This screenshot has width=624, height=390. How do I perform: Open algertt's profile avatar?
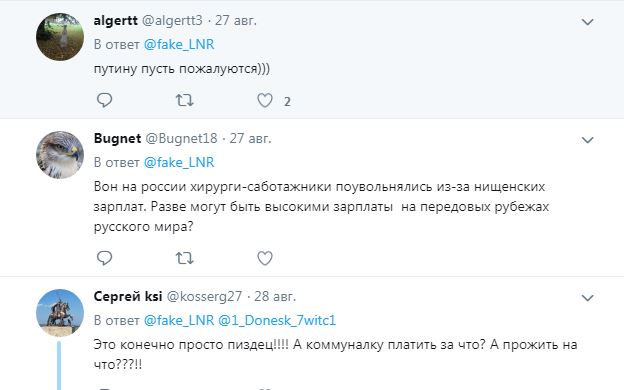pos(60,37)
